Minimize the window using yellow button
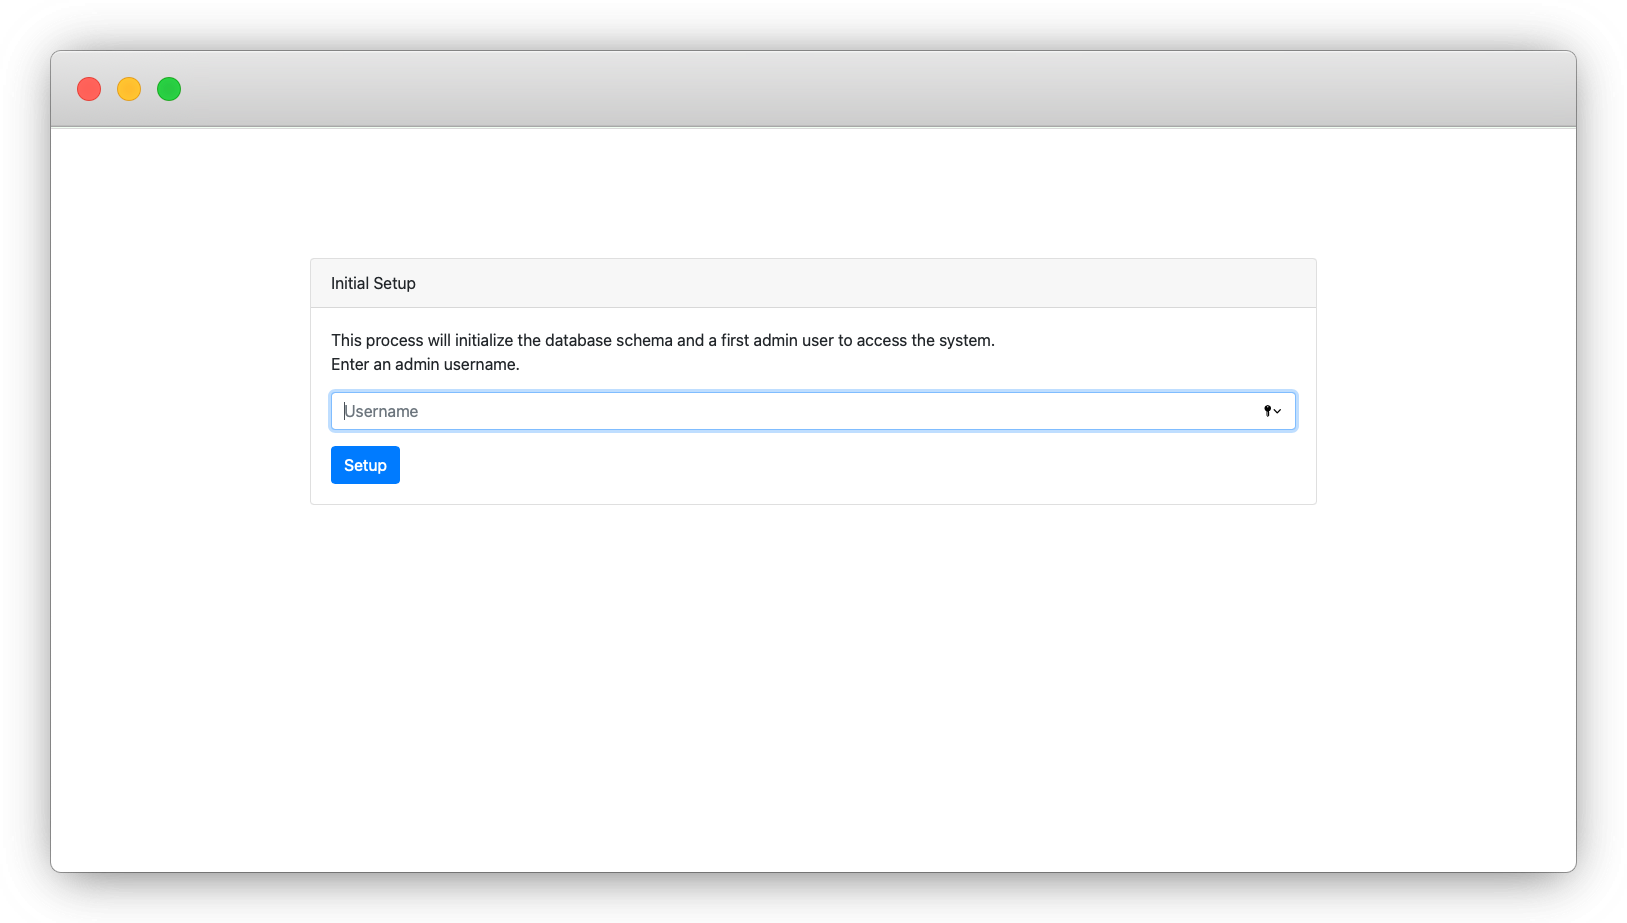 pos(129,89)
